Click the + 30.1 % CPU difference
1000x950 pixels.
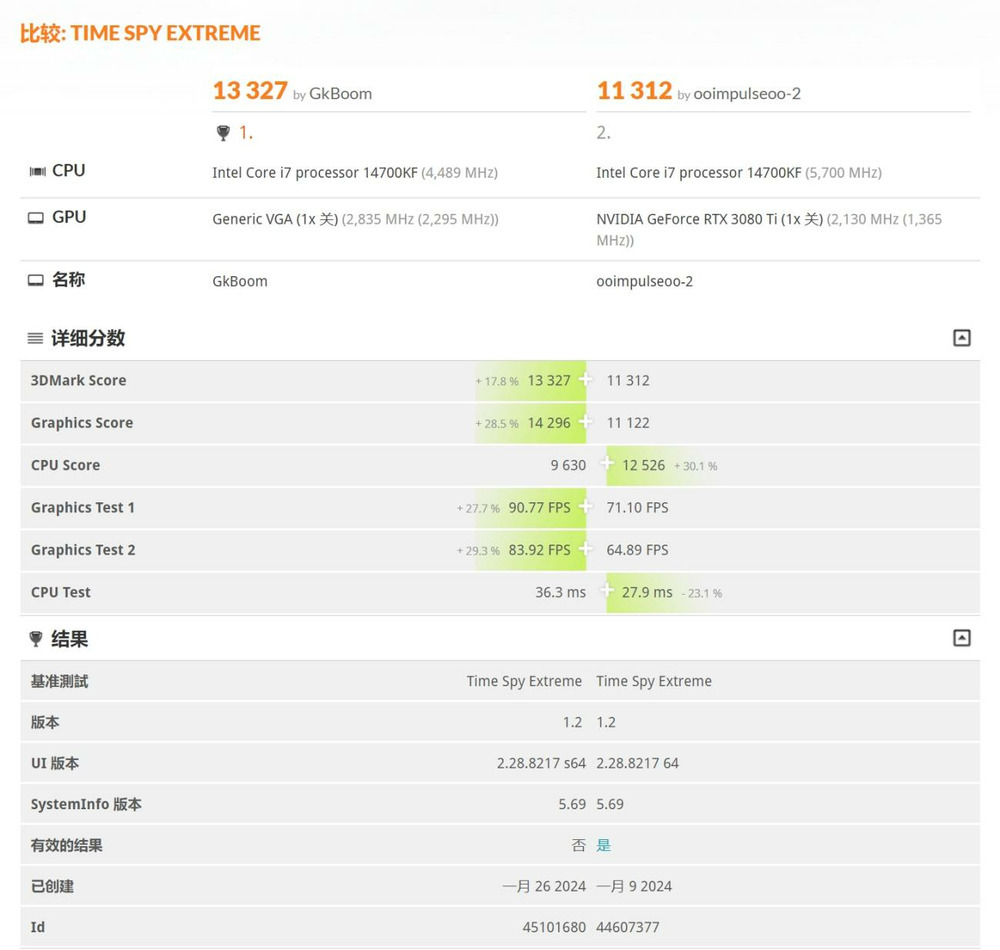tap(696, 466)
